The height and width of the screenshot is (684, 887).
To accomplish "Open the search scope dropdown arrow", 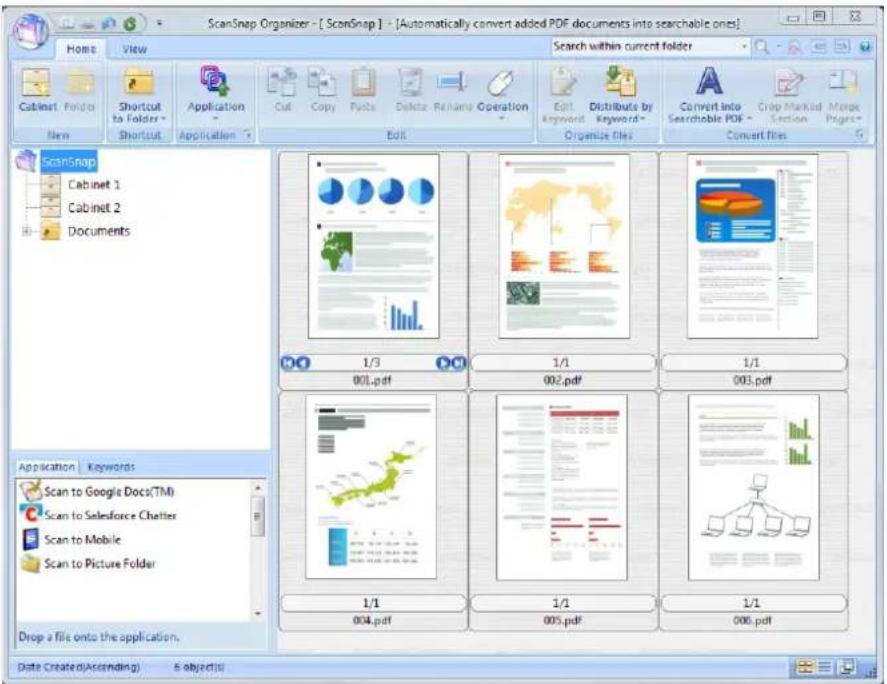I will (744, 46).
